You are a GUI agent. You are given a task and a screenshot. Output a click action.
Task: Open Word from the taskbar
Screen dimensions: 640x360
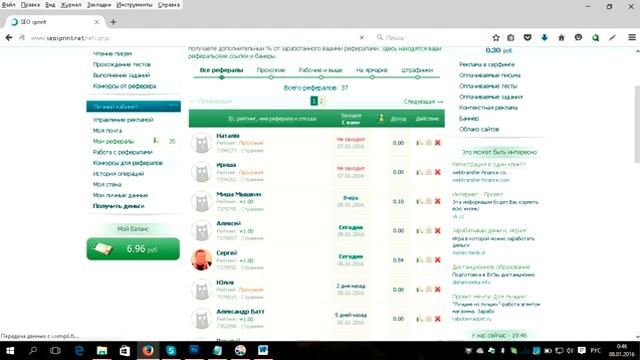point(263,350)
